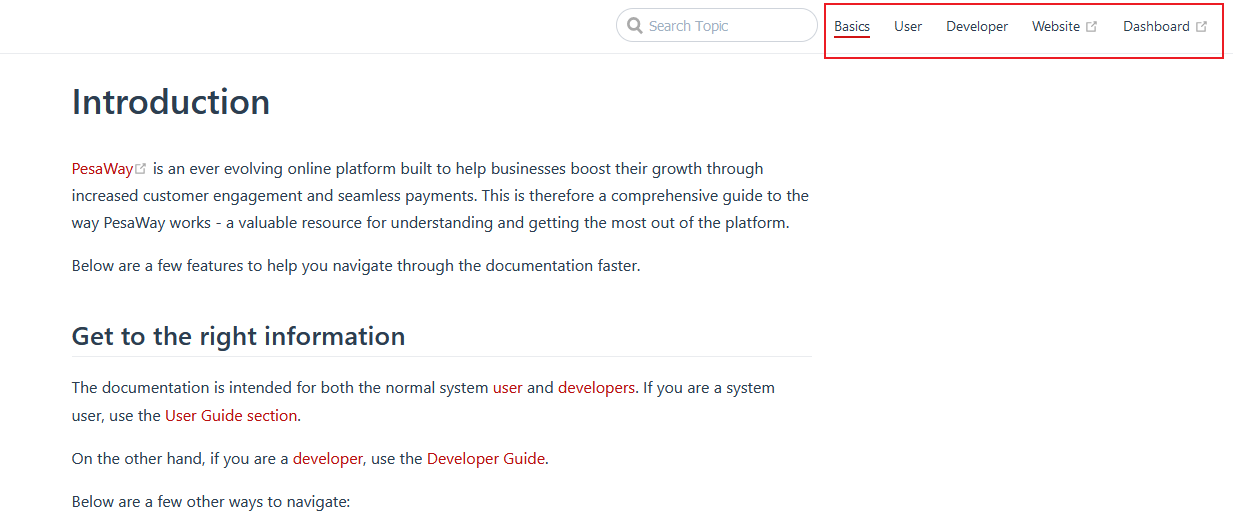Click the red 'developer' link after 'if you are a'
Image resolution: width=1234 pixels, height=526 pixels.
tap(327, 459)
